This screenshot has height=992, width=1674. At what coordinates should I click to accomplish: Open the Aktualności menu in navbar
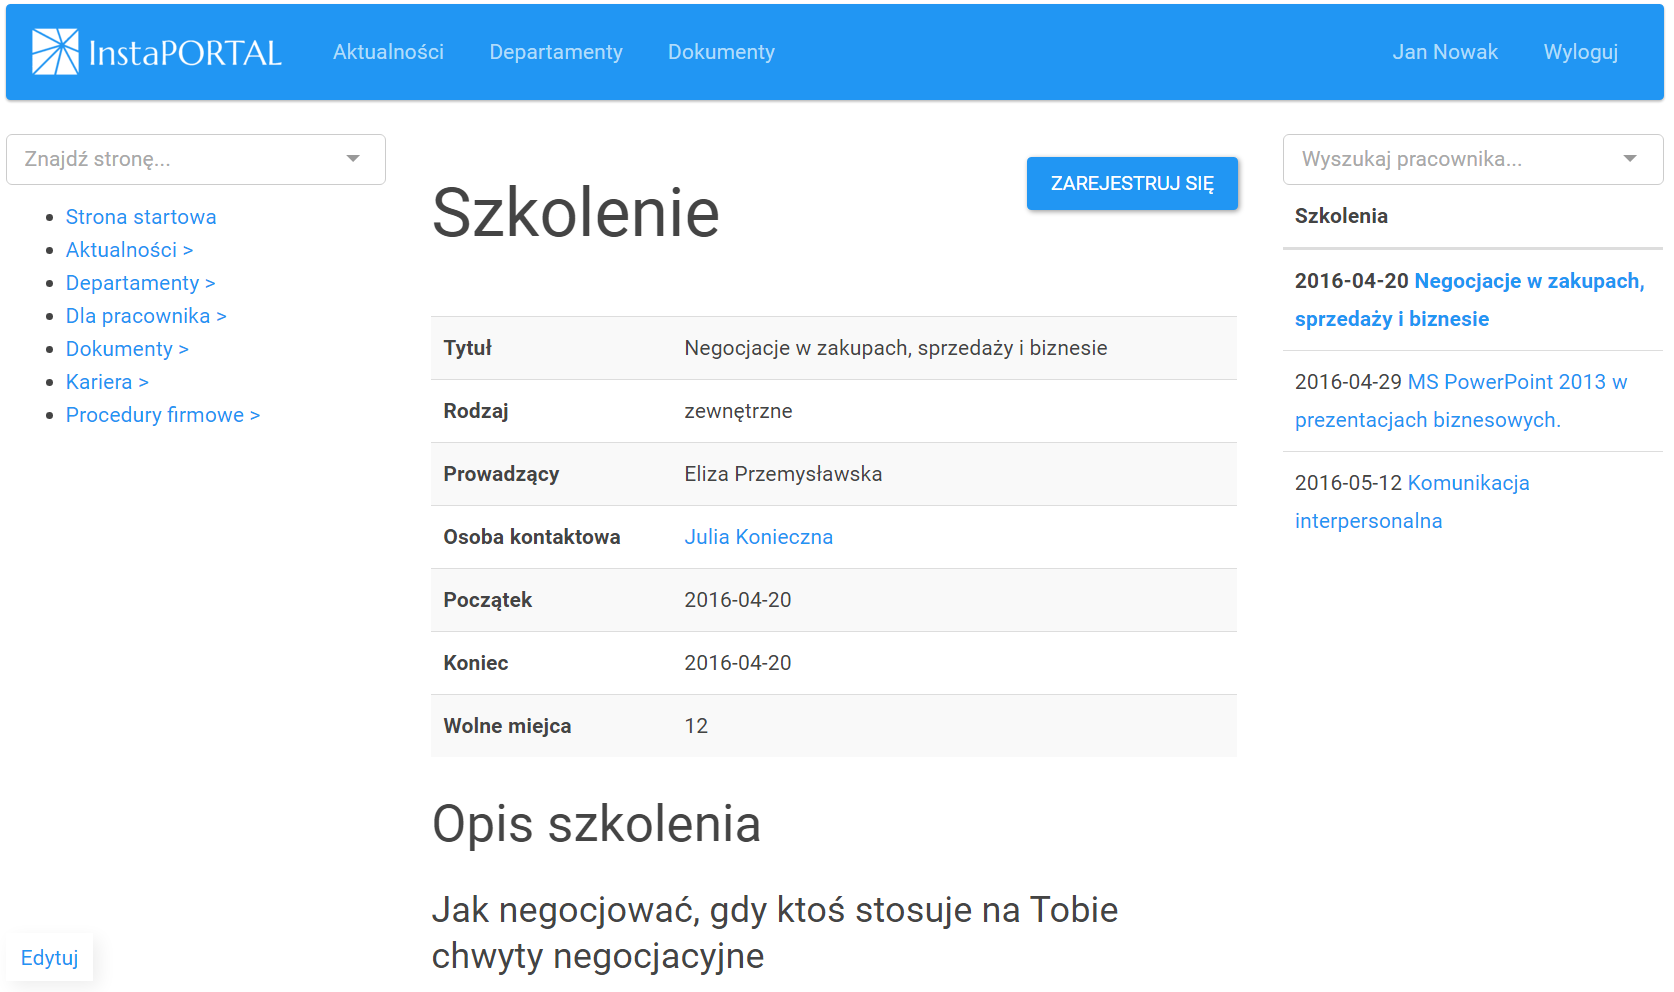[x=388, y=52]
